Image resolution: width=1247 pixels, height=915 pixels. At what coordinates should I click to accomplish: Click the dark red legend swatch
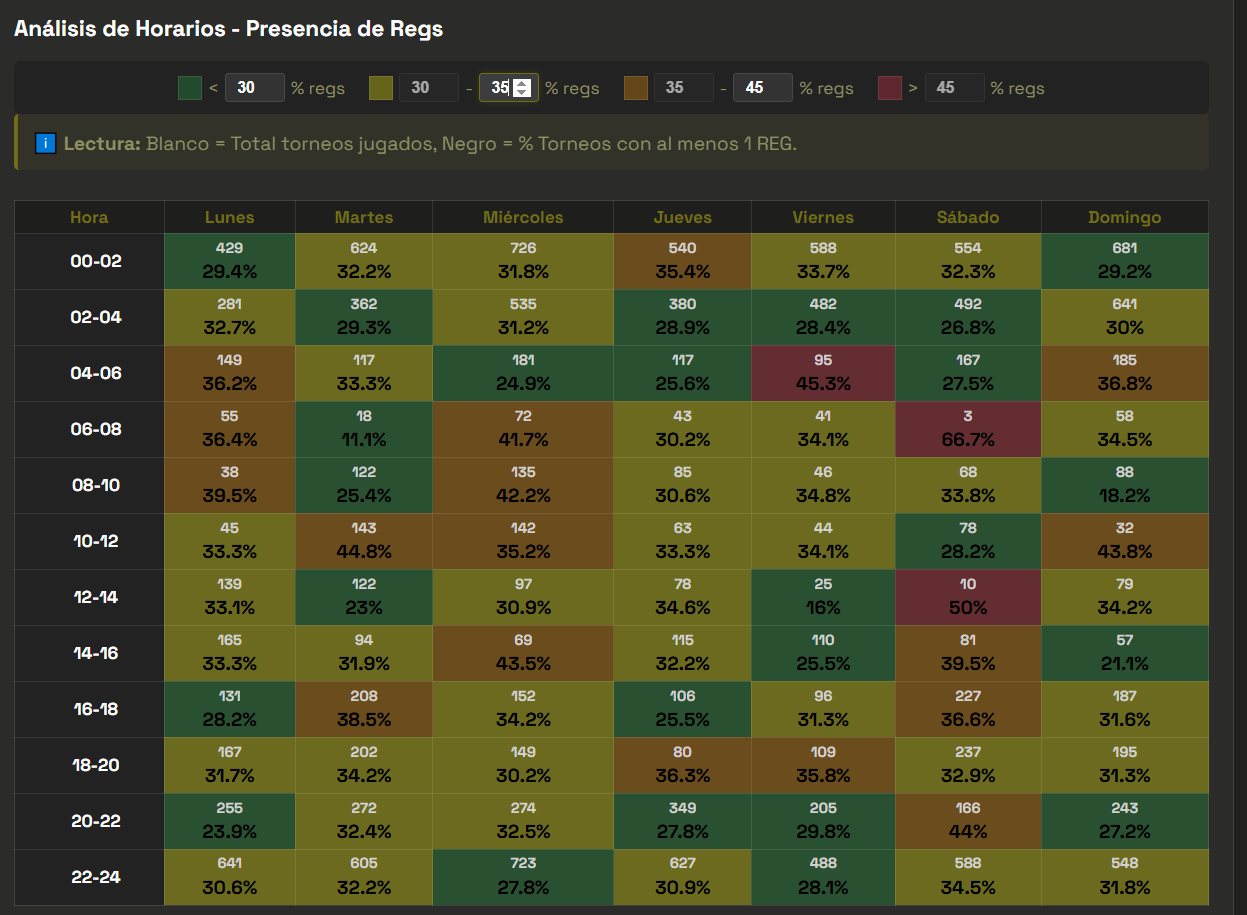click(890, 88)
